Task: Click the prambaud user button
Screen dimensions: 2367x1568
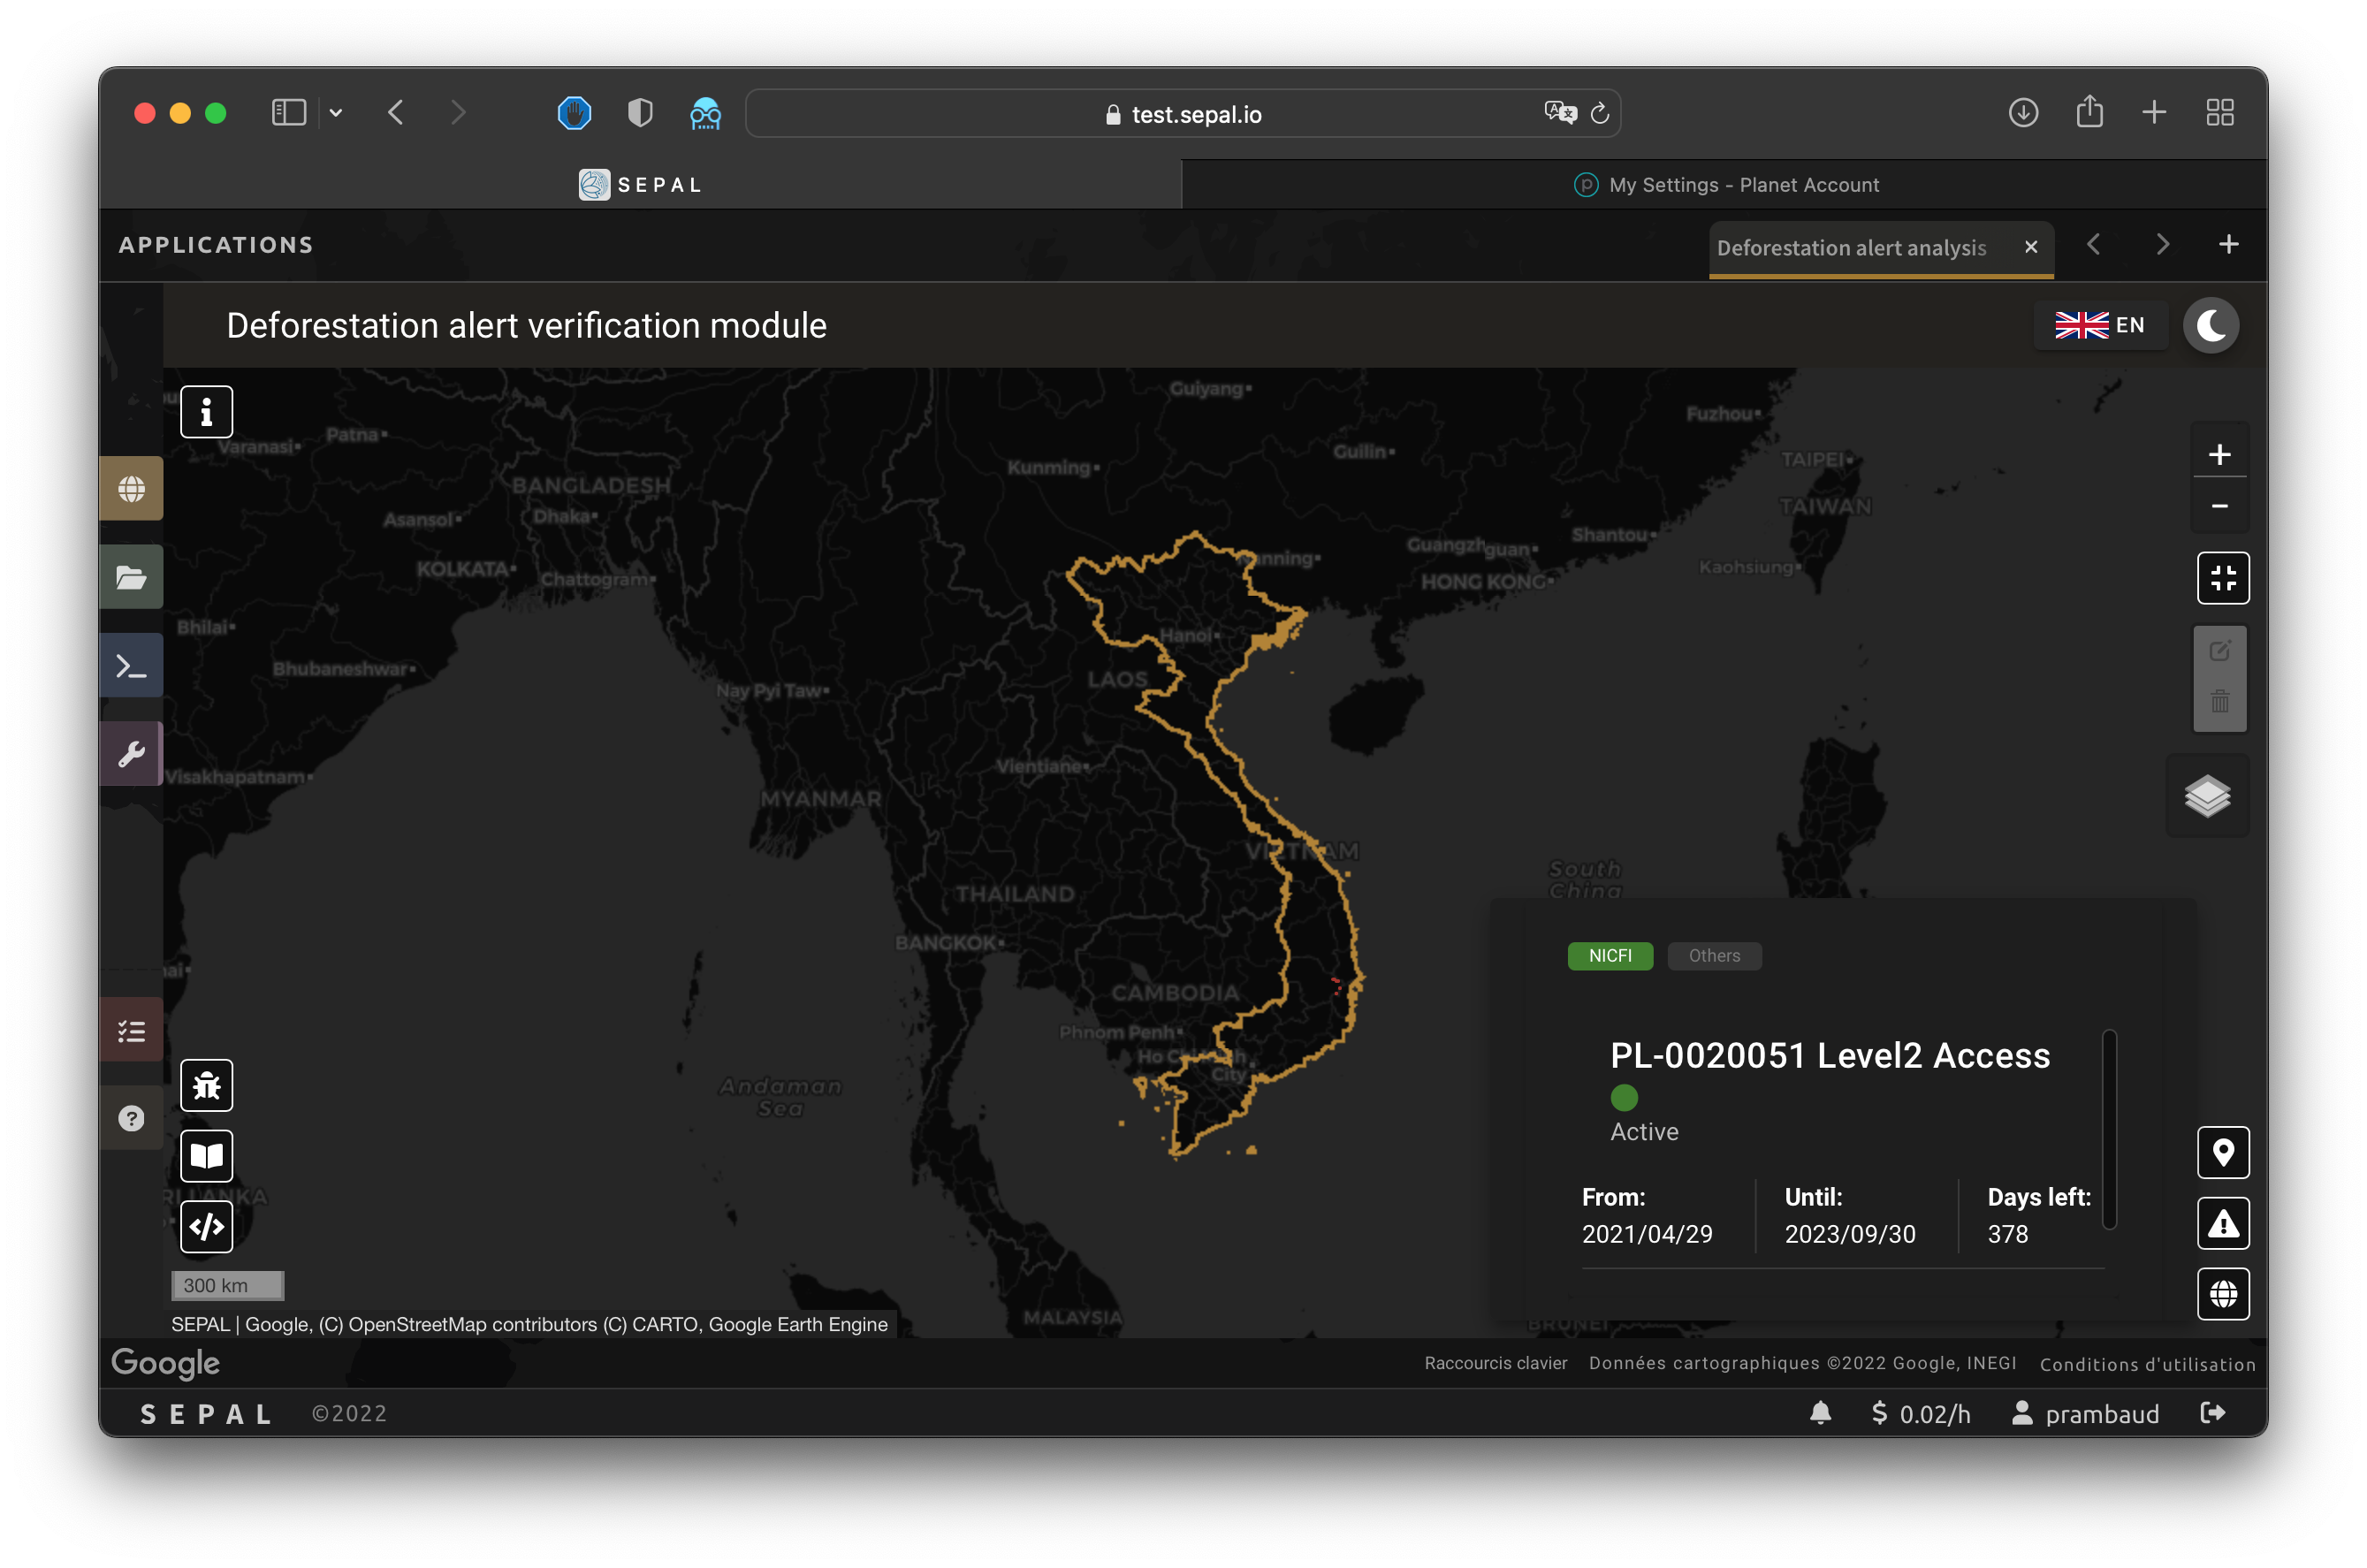Action: click(x=2085, y=1413)
